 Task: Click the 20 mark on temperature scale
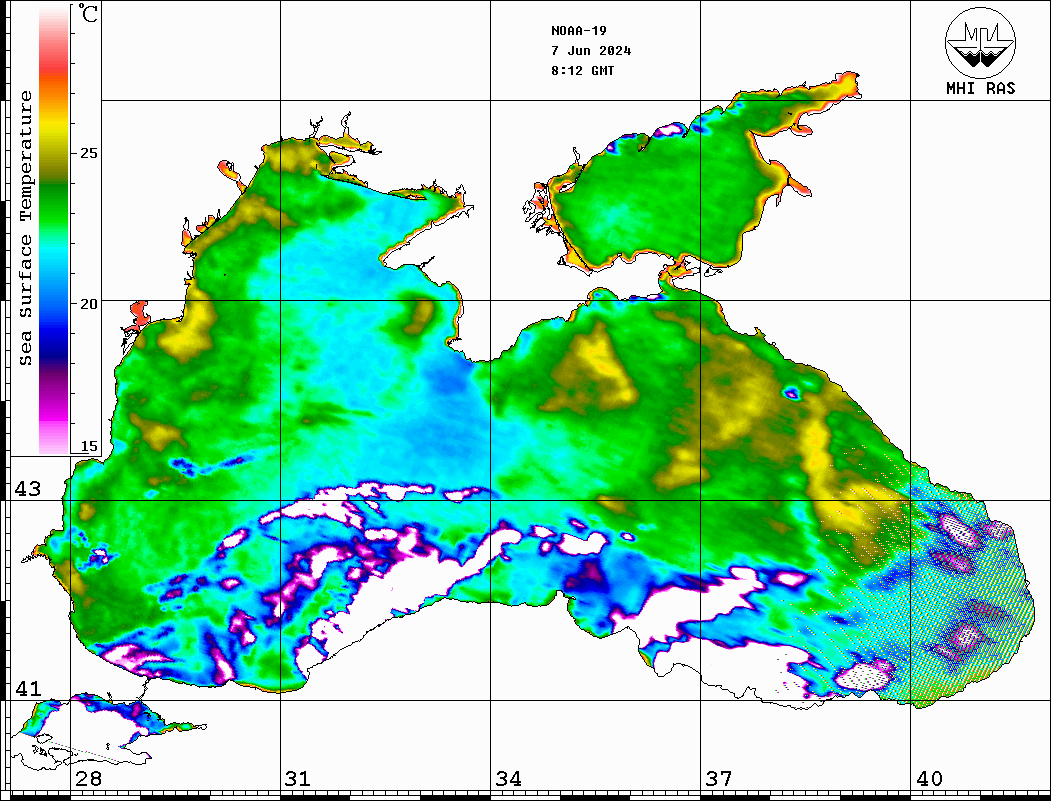(88, 304)
